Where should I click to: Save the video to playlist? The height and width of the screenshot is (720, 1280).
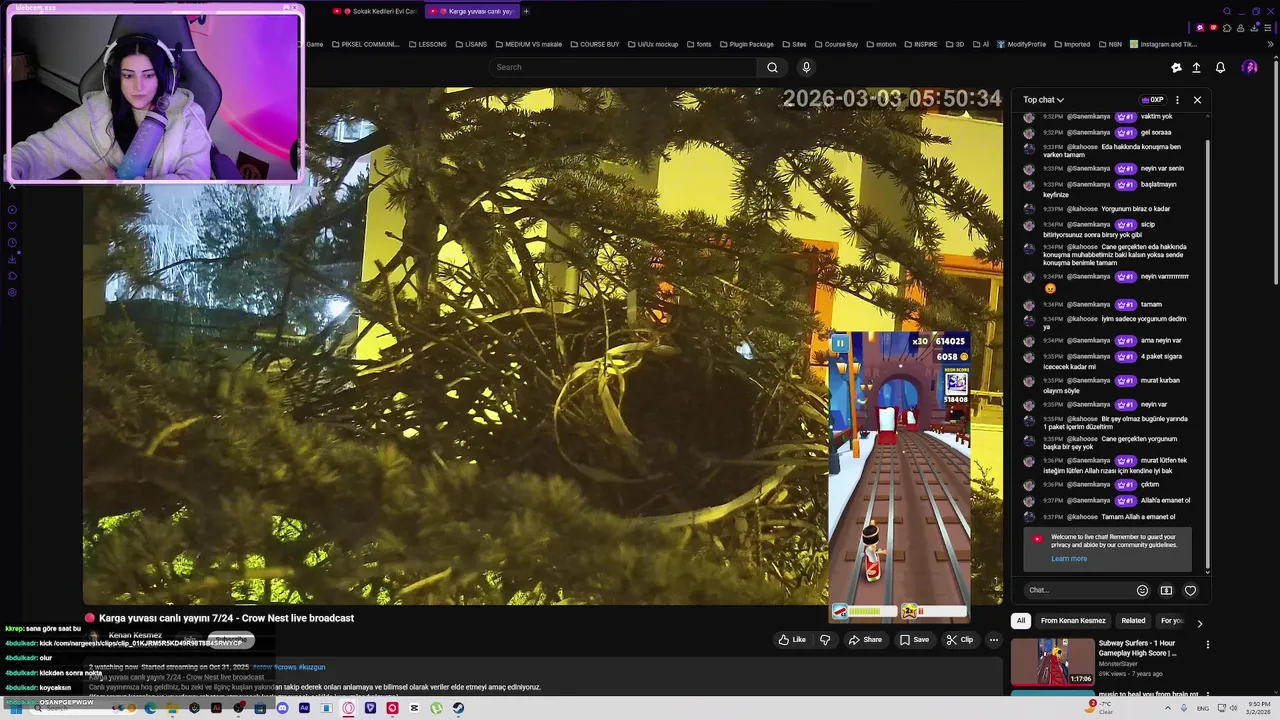(914, 640)
